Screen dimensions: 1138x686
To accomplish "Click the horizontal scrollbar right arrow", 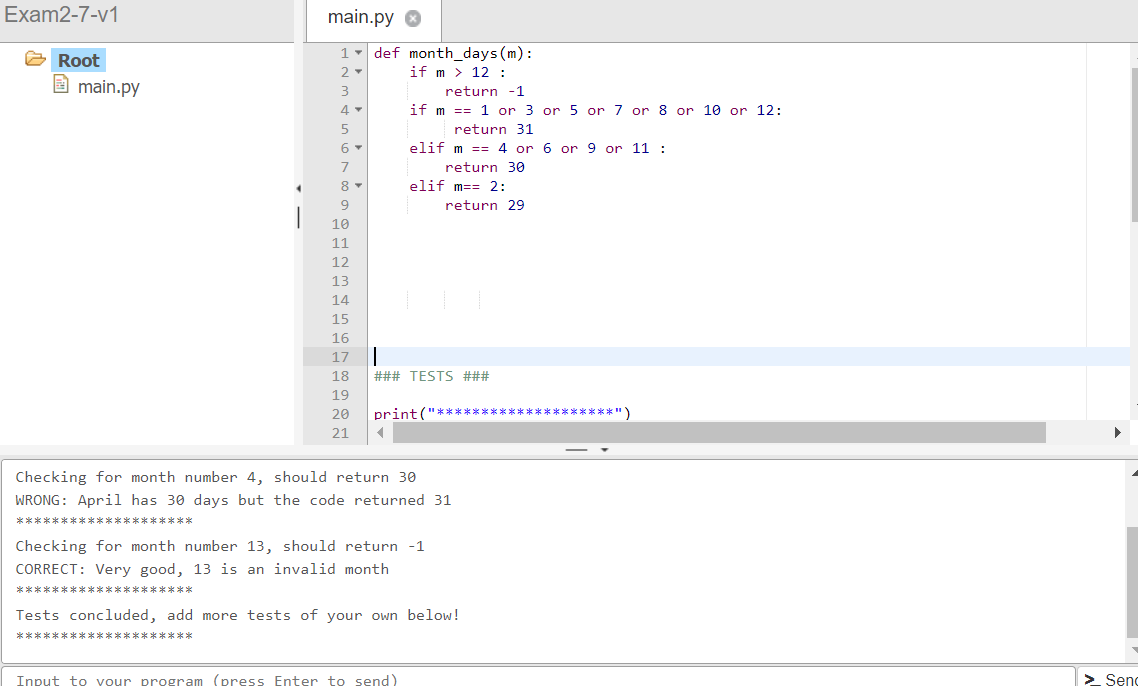I will click(1117, 433).
